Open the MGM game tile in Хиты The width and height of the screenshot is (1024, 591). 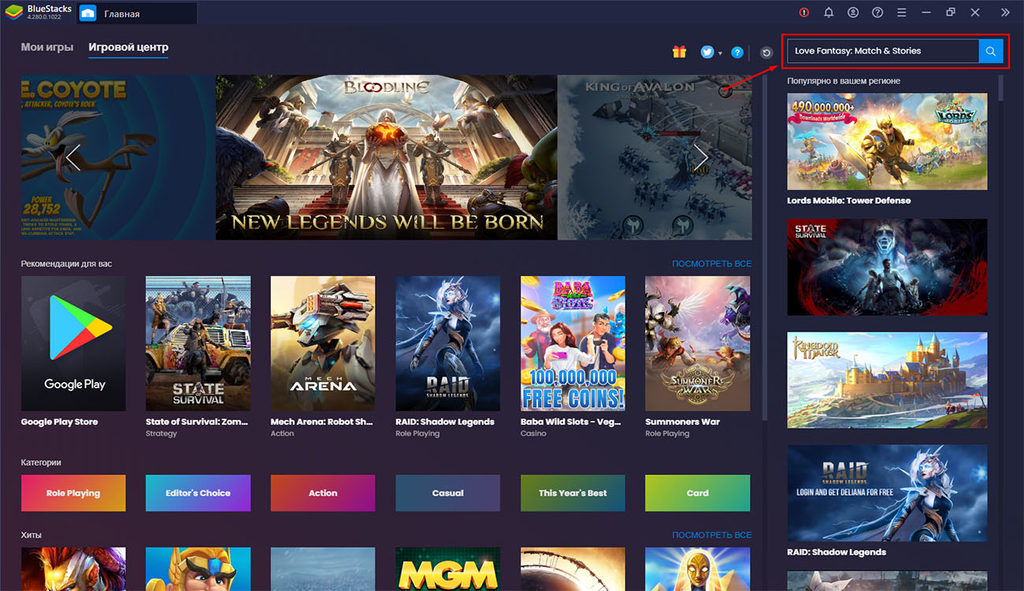click(447, 569)
